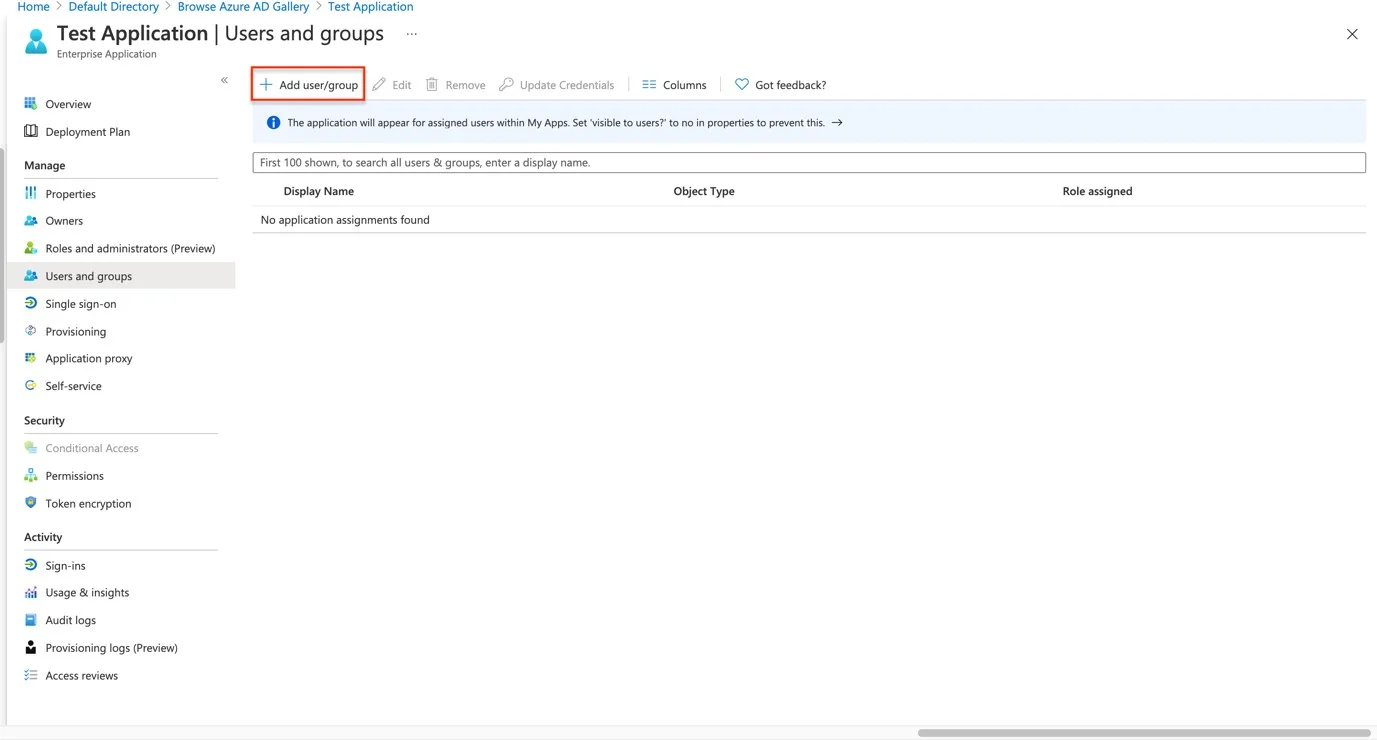
Task: Open Permissions under Security
Action: pyautogui.click(x=75, y=476)
